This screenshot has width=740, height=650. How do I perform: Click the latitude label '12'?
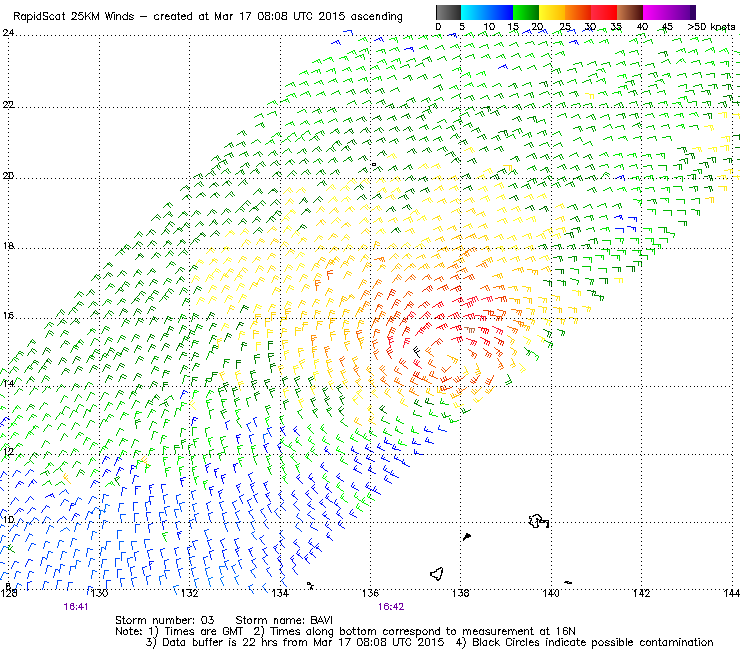click(8, 452)
